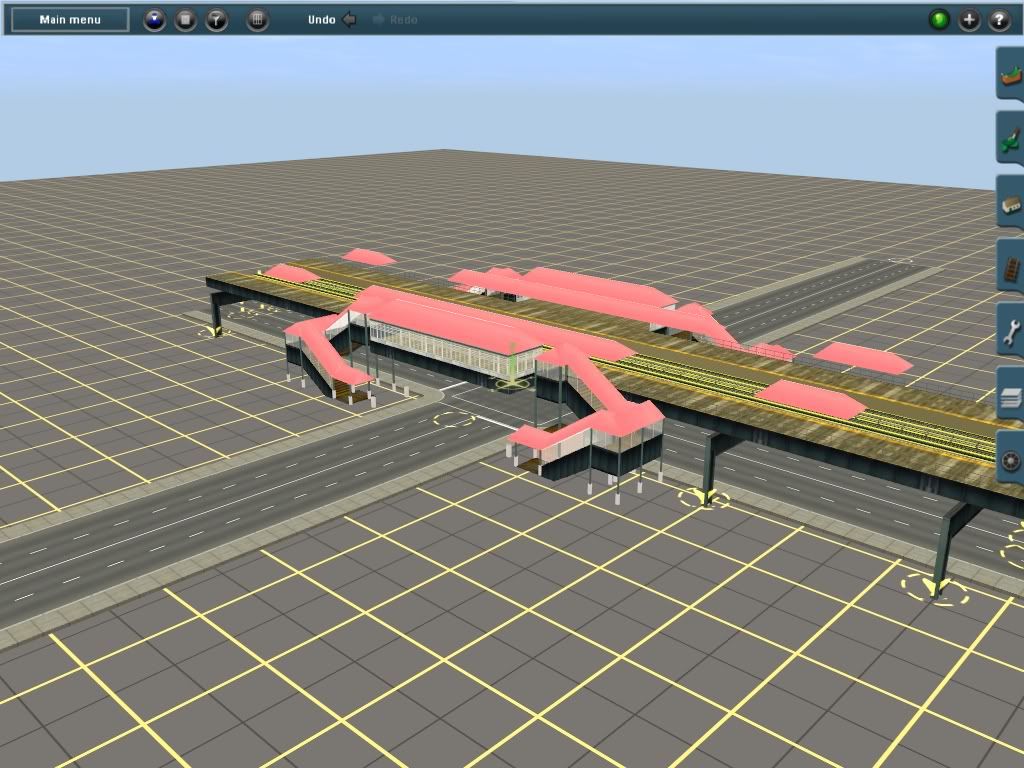Image resolution: width=1024 pixels, height=768 pixels.
Task: Click the green status light icon
Action: pyautogui.click(x=939, y=20)
